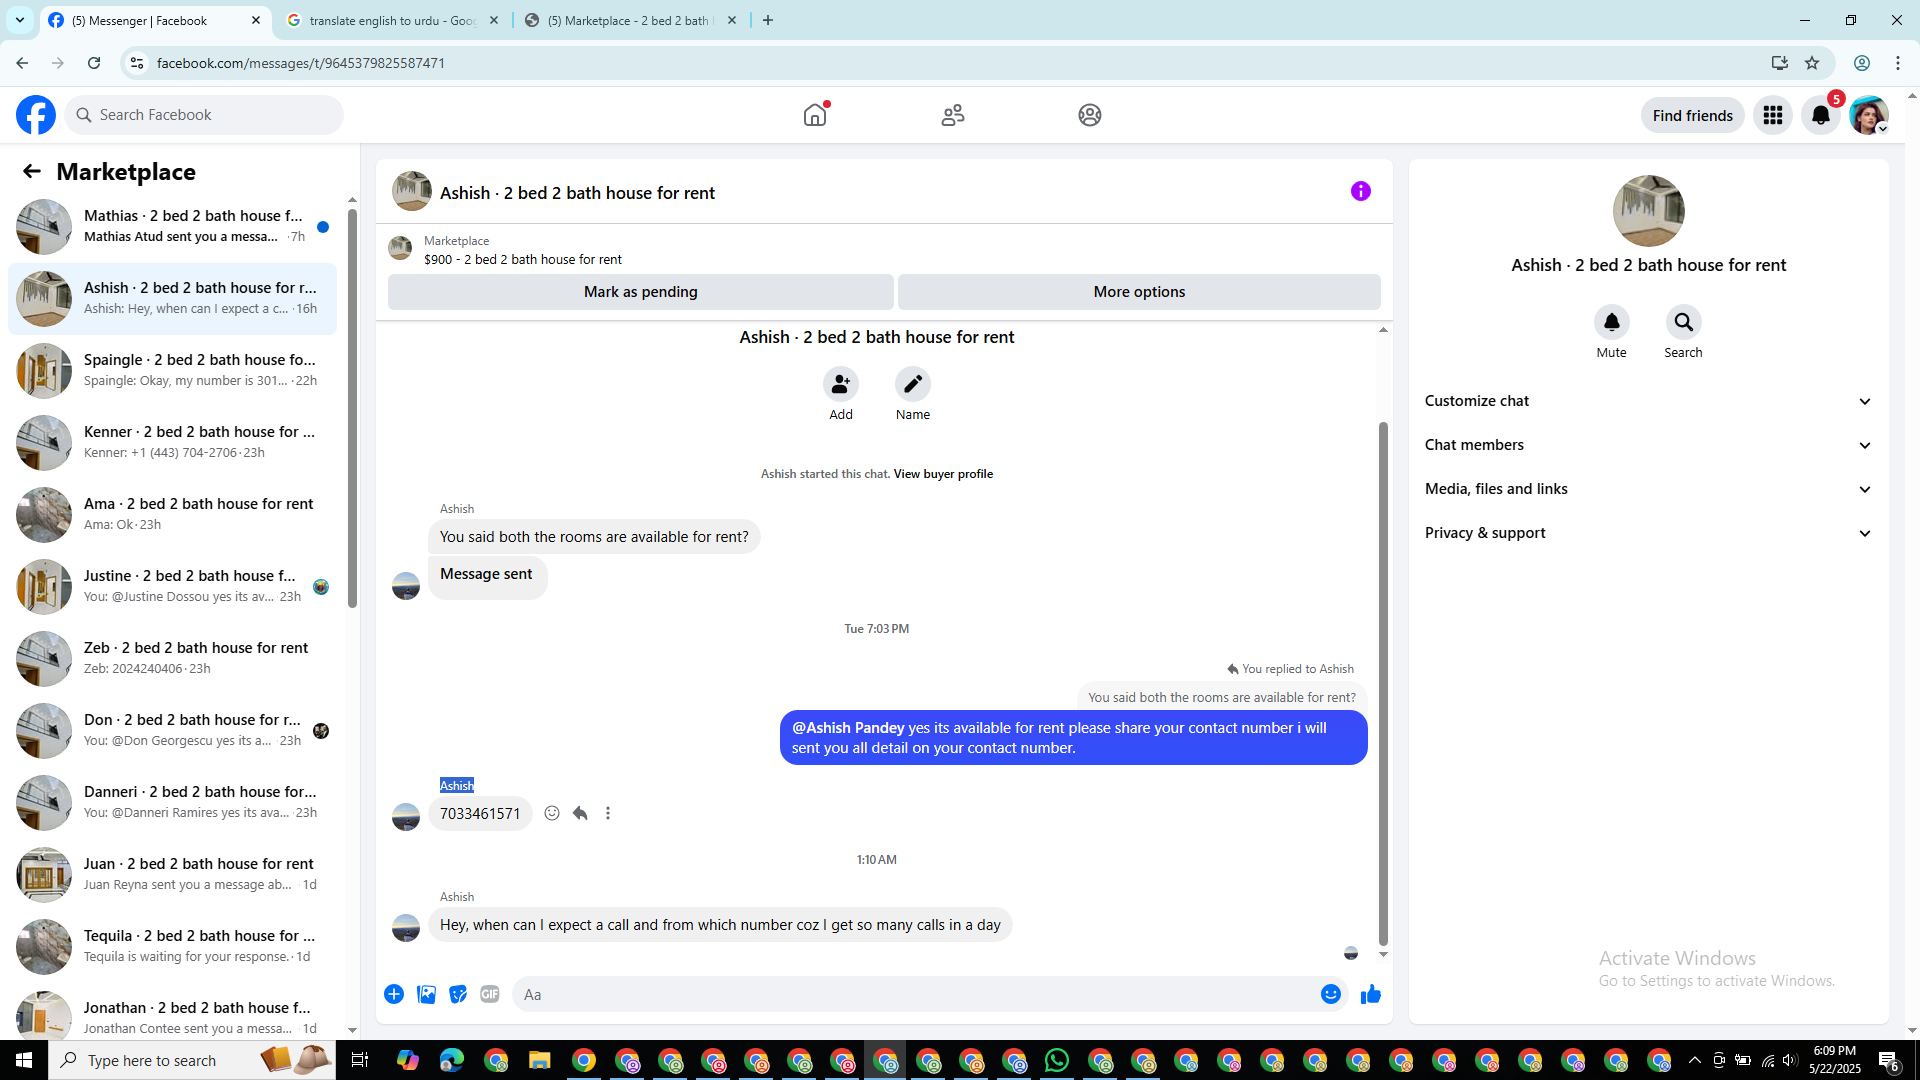Screen dimensions: 1920x1080
Task: Open the notifications bell
Action: pos(1821,115)
